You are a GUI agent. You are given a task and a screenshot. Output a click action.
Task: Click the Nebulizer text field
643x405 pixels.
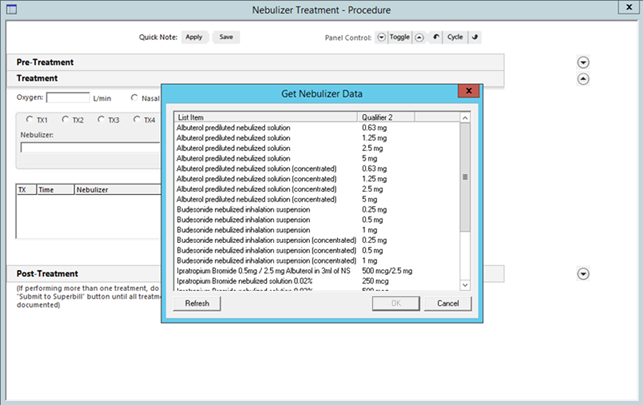pos(90,148)
